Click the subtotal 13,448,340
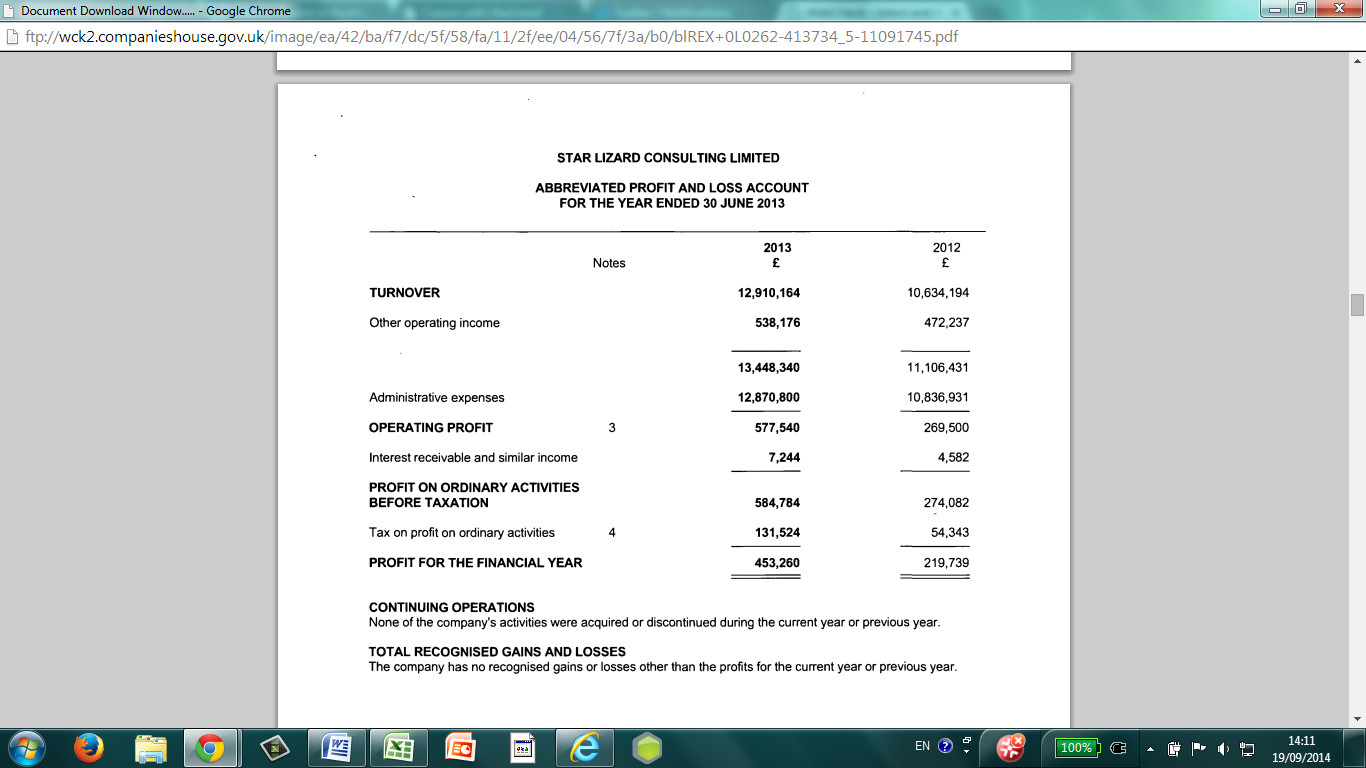This screenshot has height=768, width=1366. [x=768, y=368]
